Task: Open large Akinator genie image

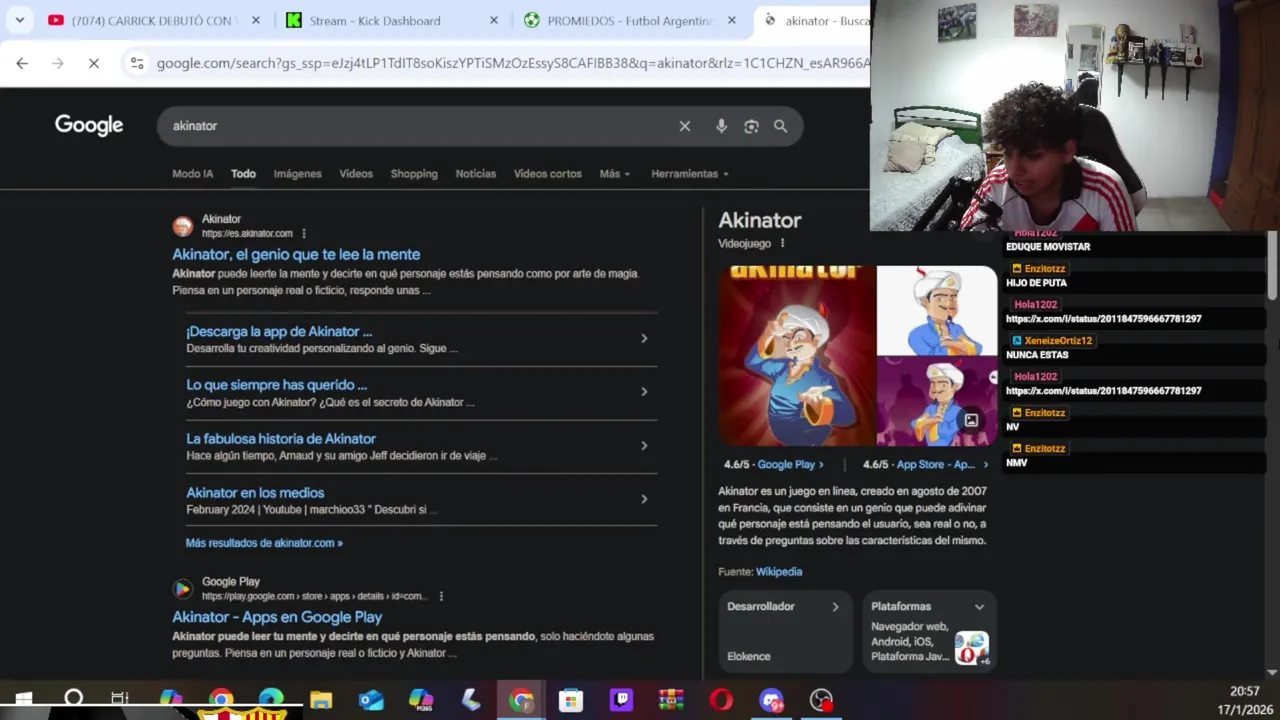Action: (x=796, y=355)
